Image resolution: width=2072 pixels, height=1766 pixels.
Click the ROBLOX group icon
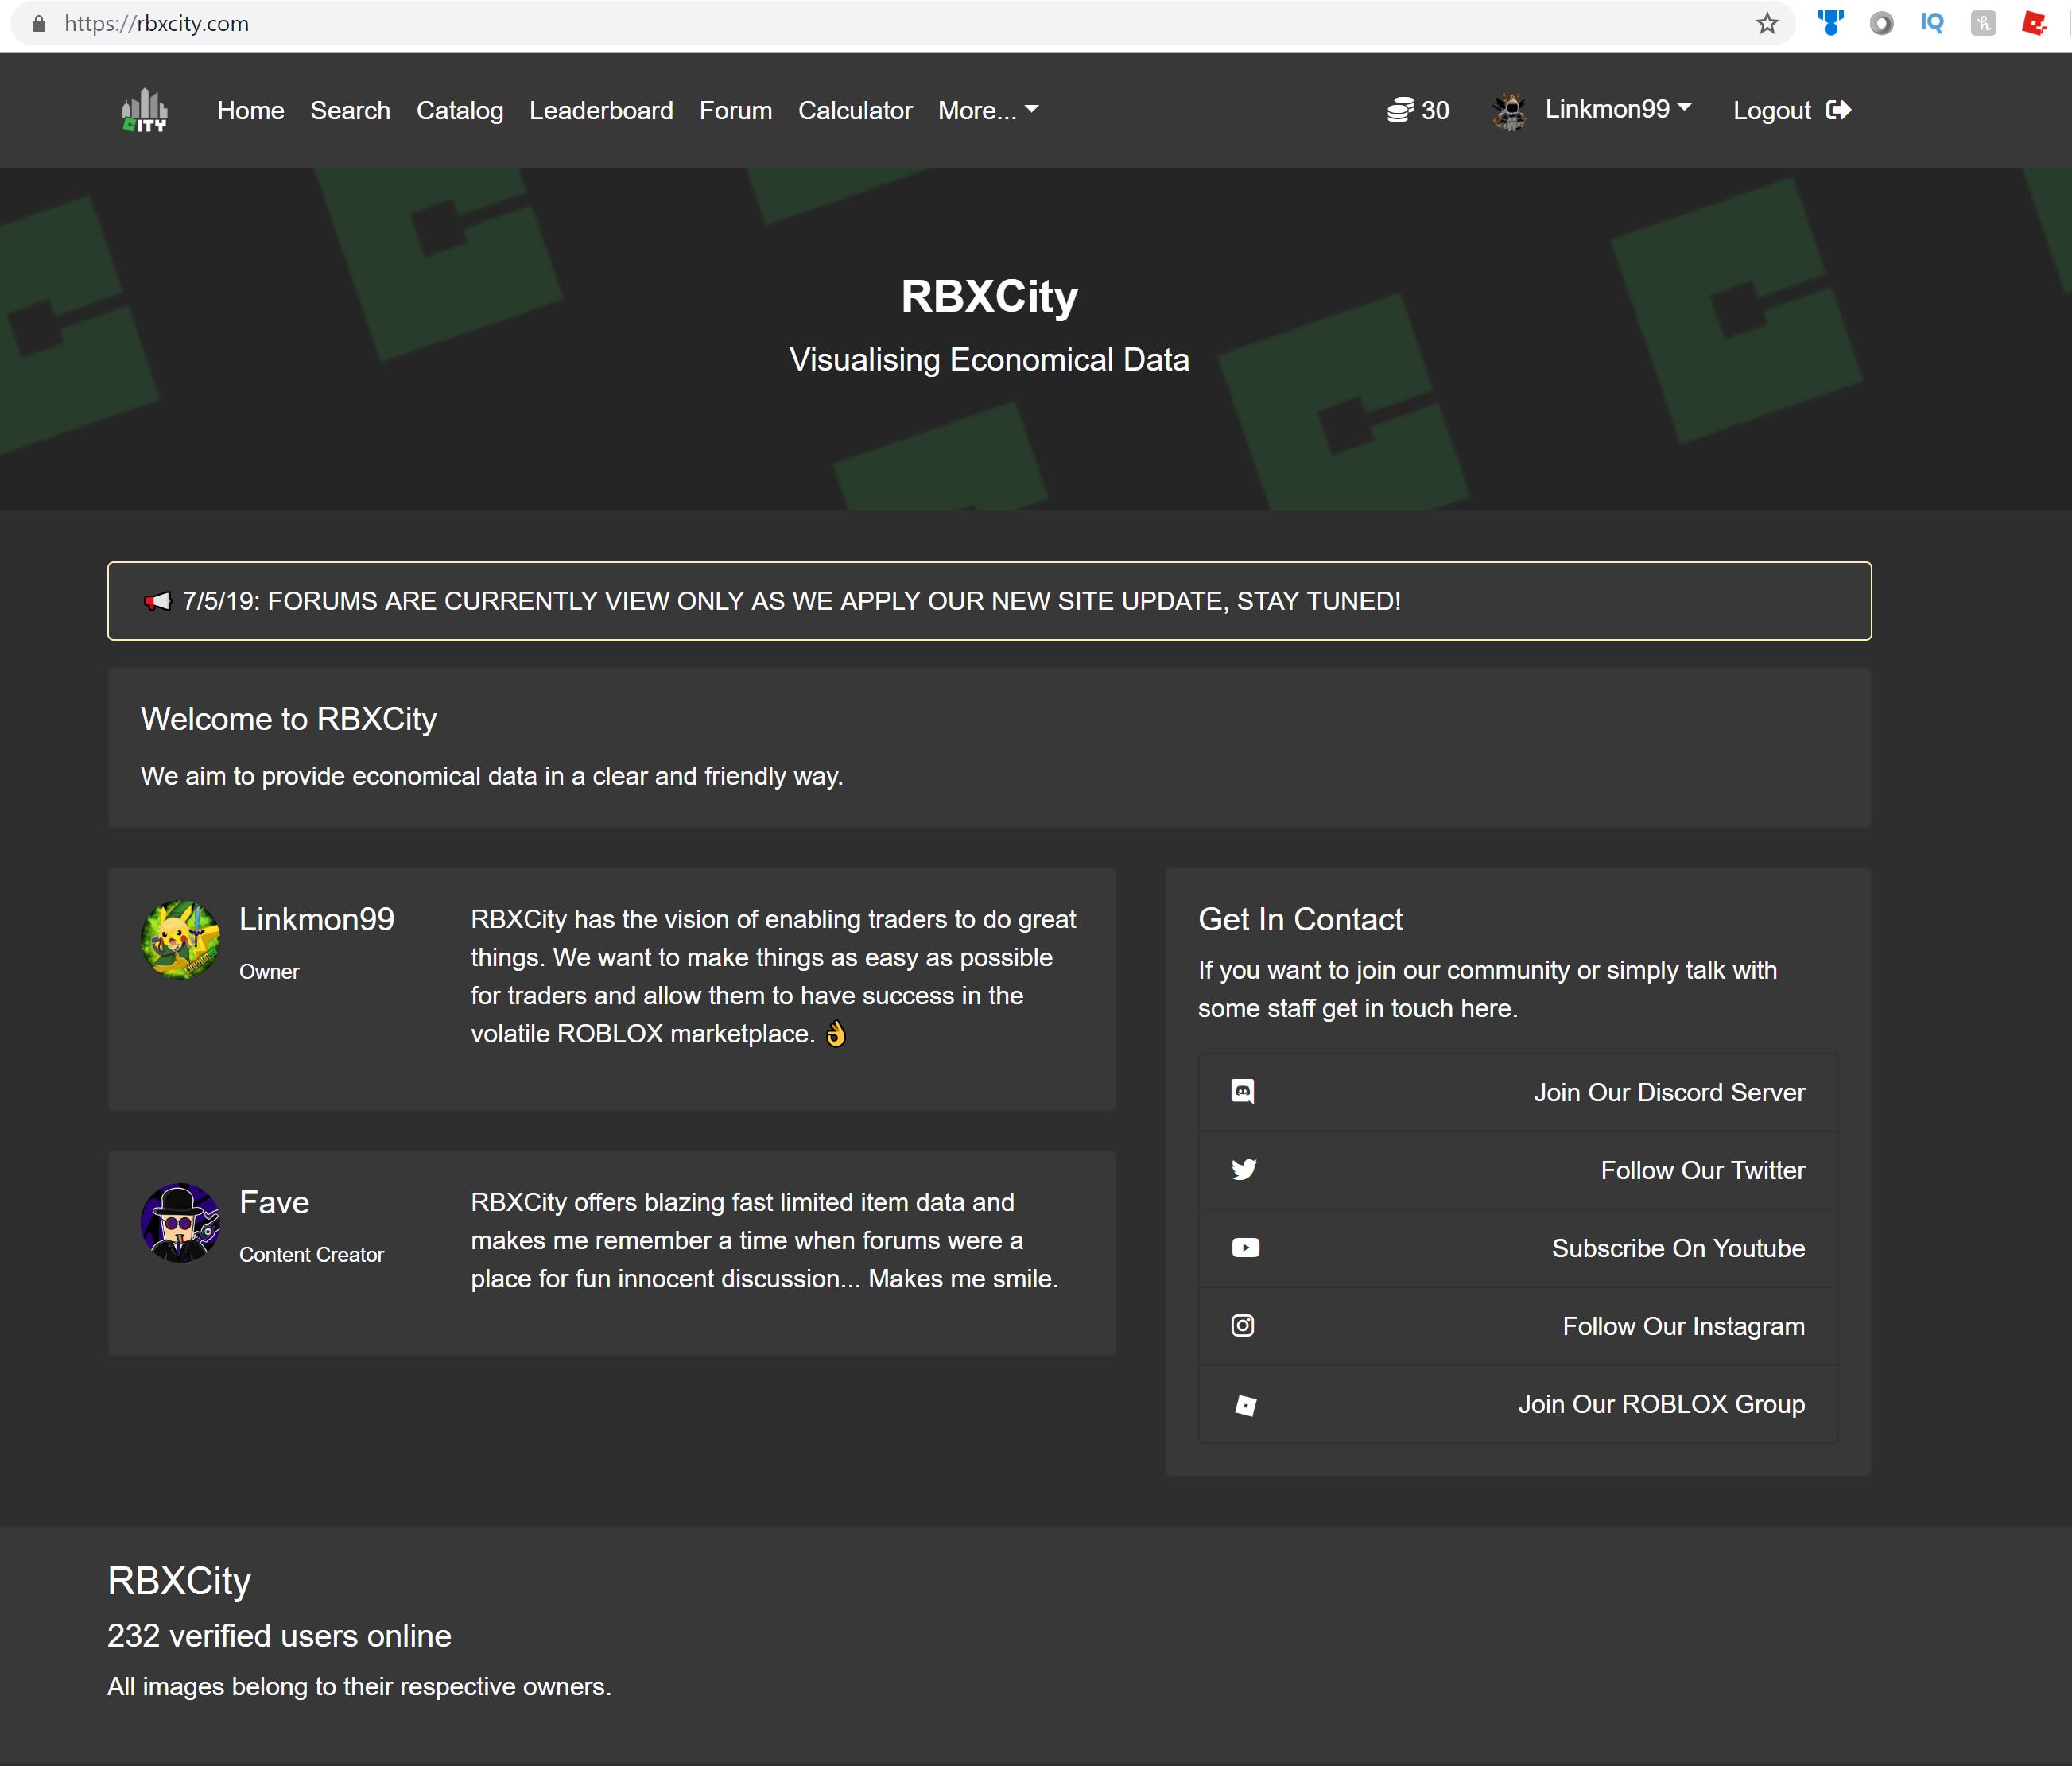(x=1245, y=1405)
